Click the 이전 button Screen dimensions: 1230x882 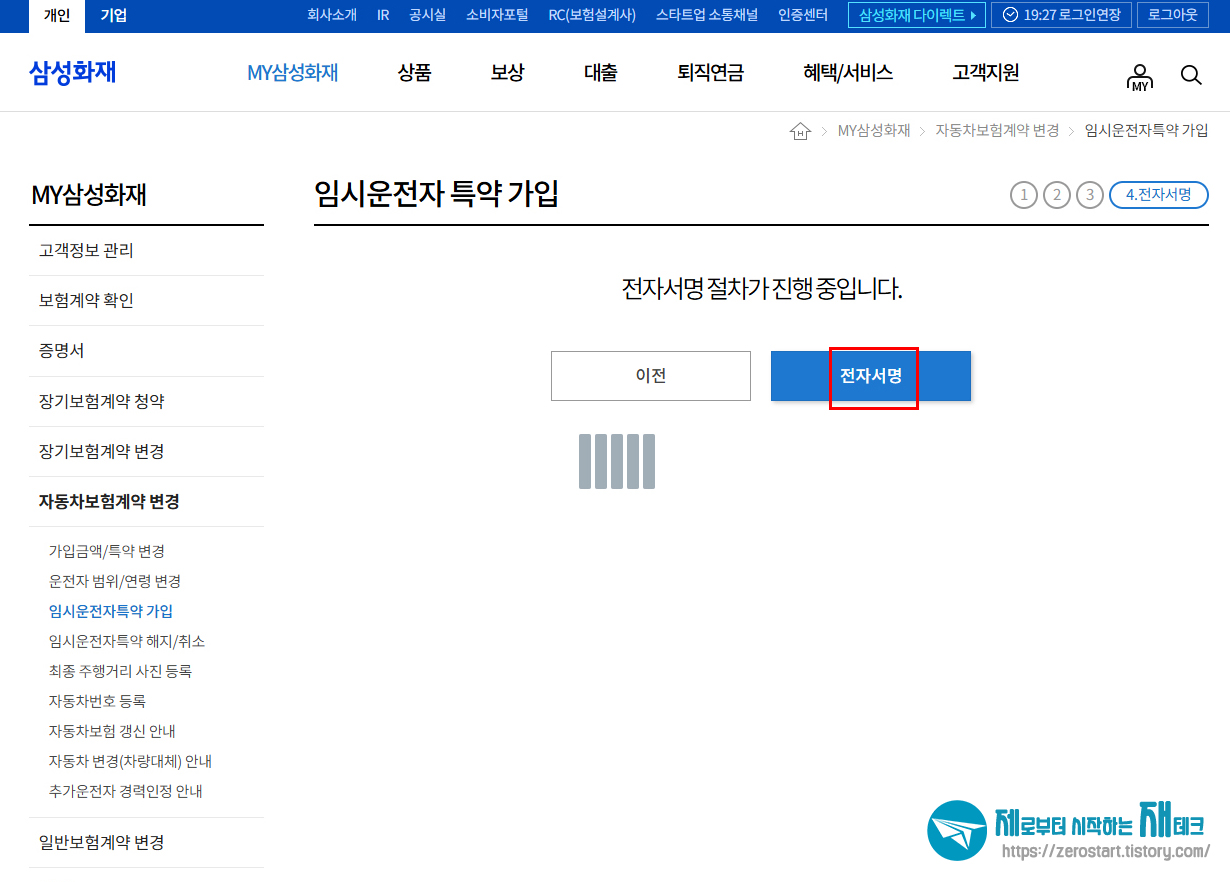[651, 376]
